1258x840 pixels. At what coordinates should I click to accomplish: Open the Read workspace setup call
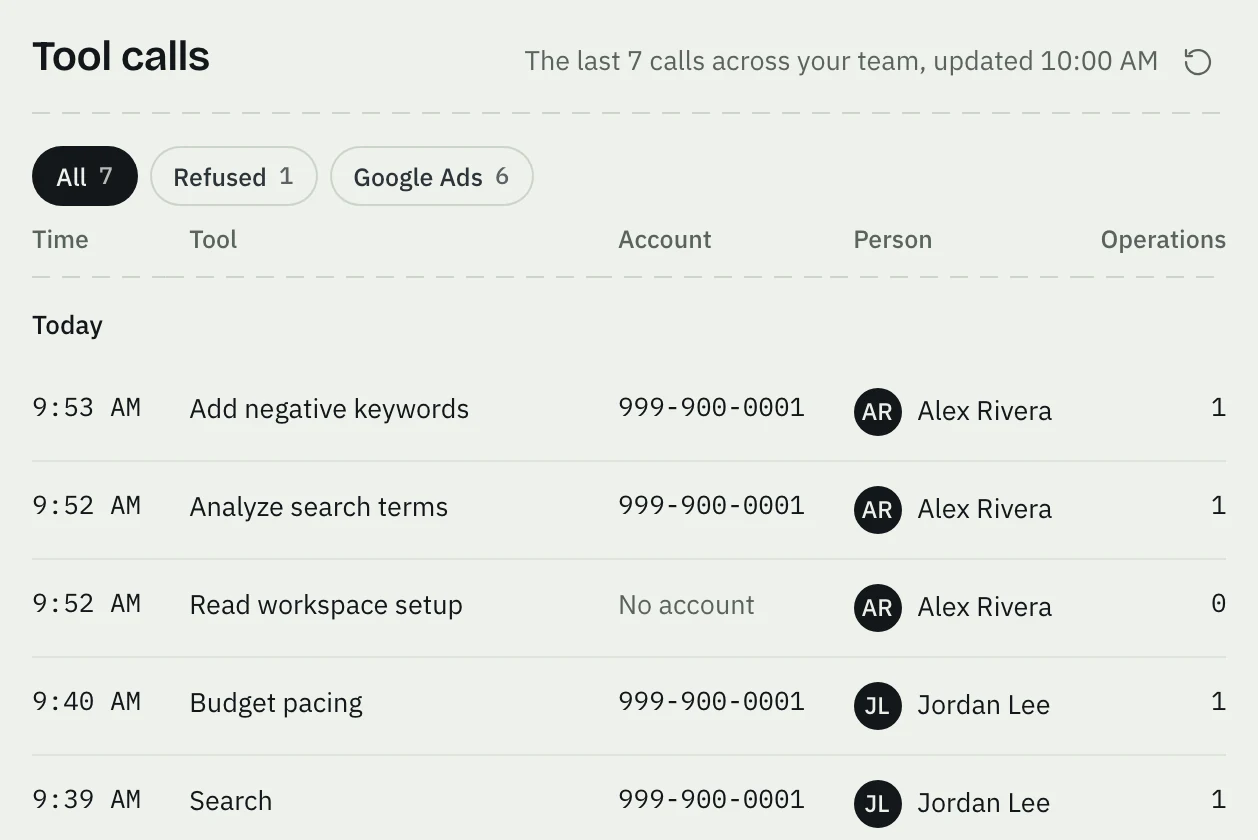click(x=629, y=607)
